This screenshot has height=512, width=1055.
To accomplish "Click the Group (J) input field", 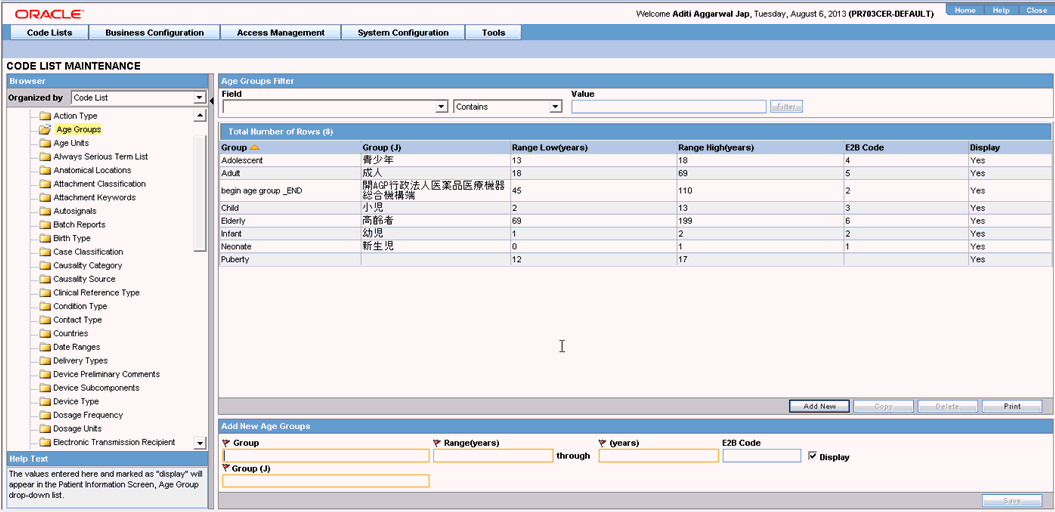I will [326, 480].
